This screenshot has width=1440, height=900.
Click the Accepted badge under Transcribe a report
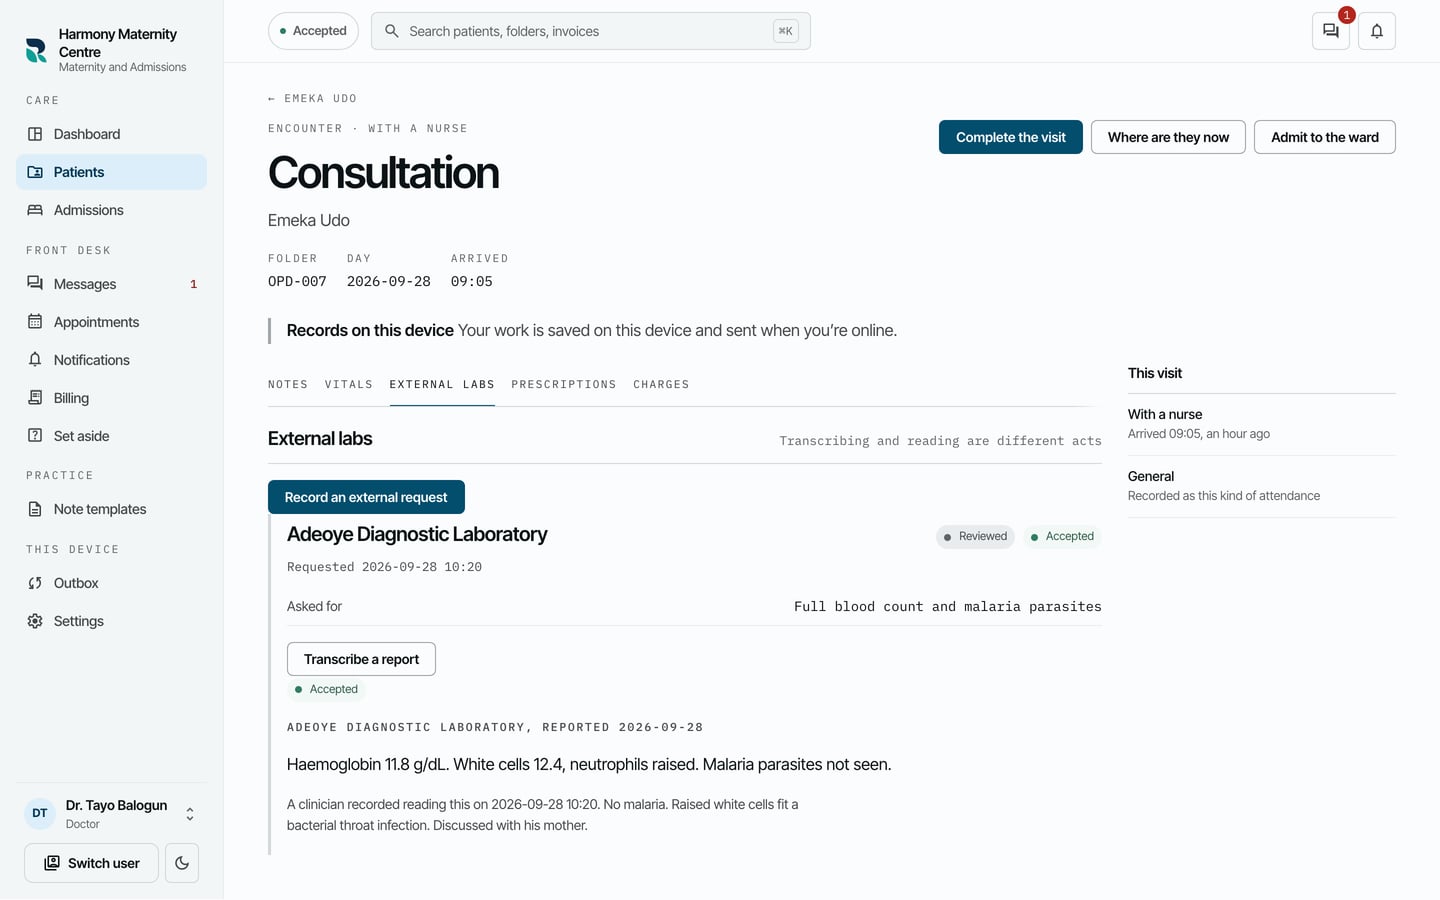326,690
